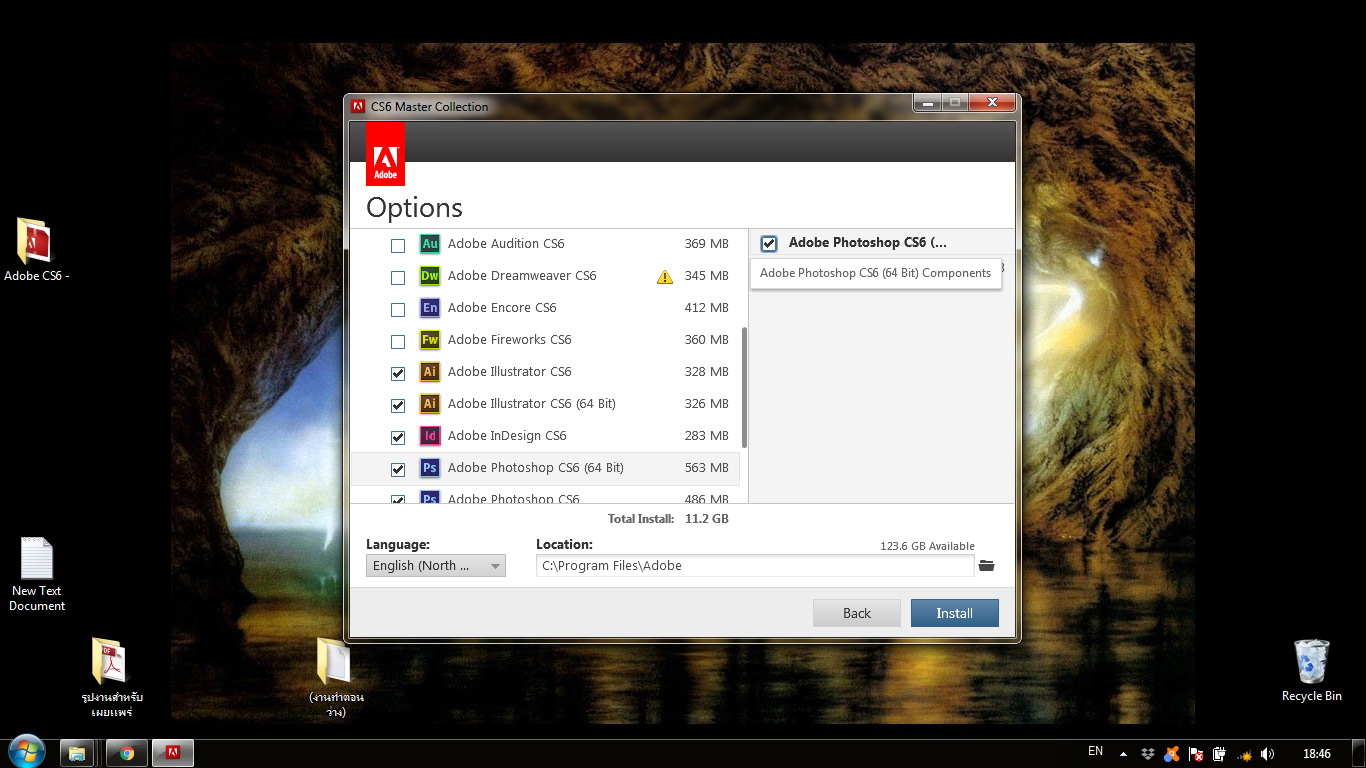Click the Ai icon for Illustrator CS6
The image size is (1366, 768).
429,372
